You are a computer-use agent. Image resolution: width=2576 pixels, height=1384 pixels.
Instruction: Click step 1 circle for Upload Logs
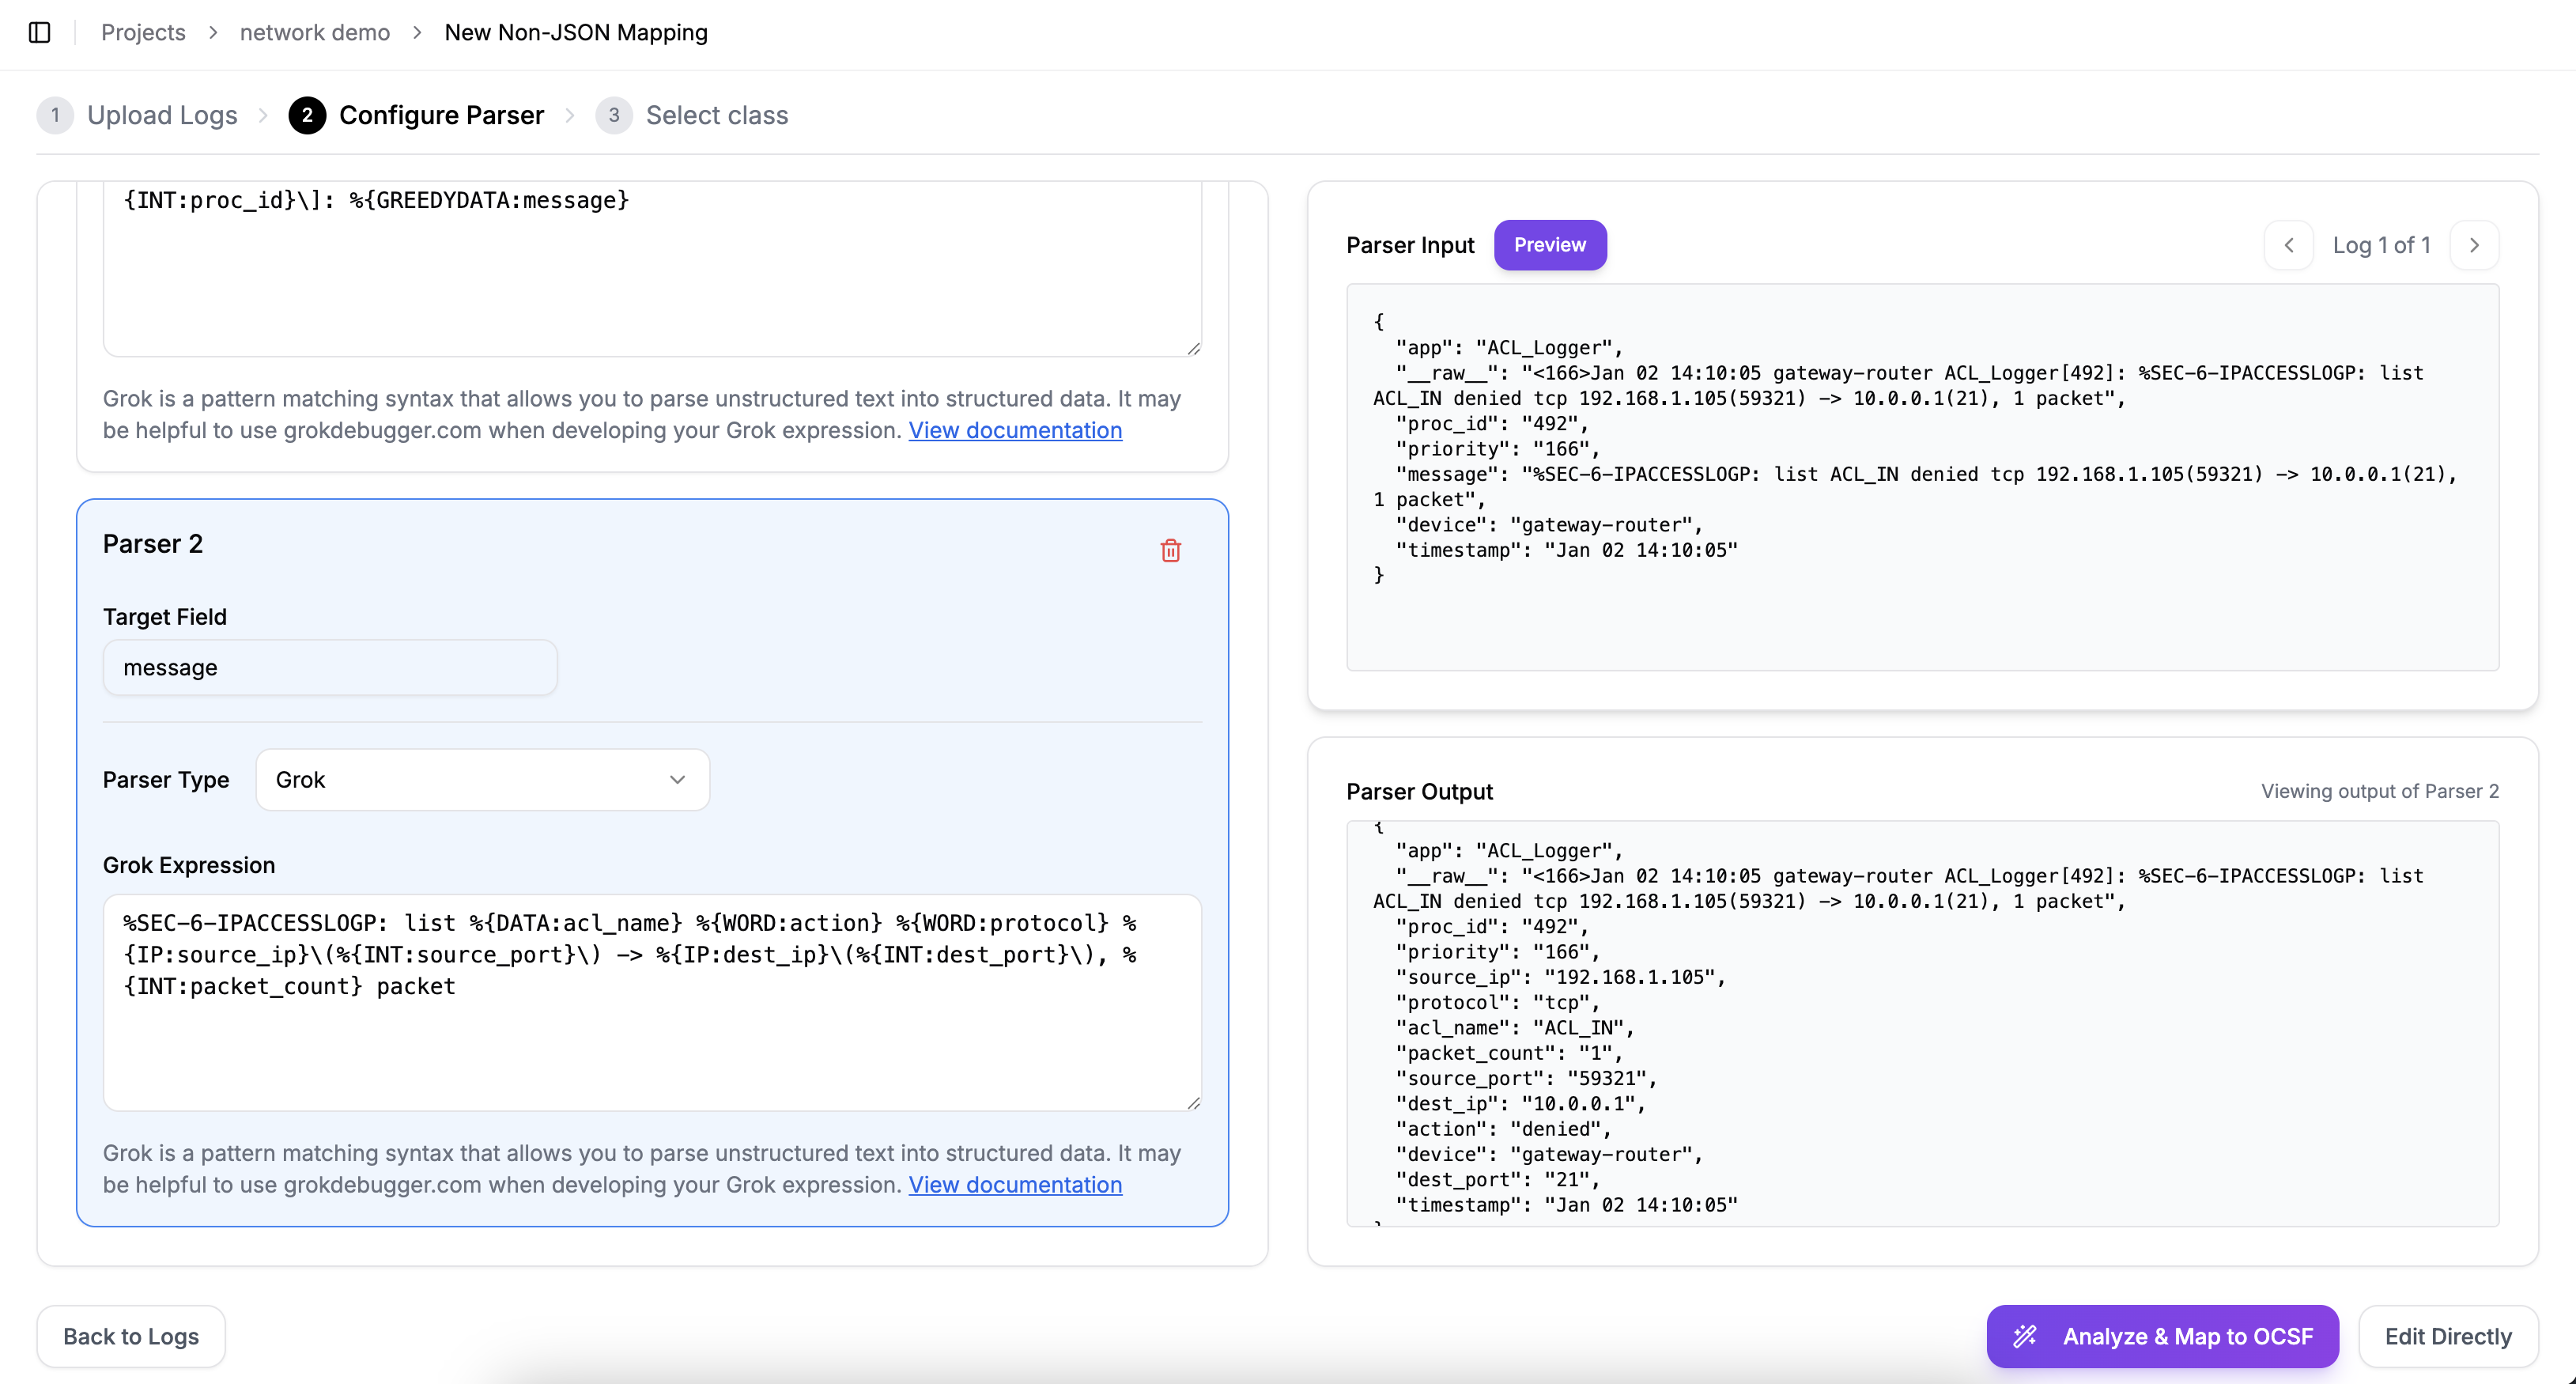point(55,115)
